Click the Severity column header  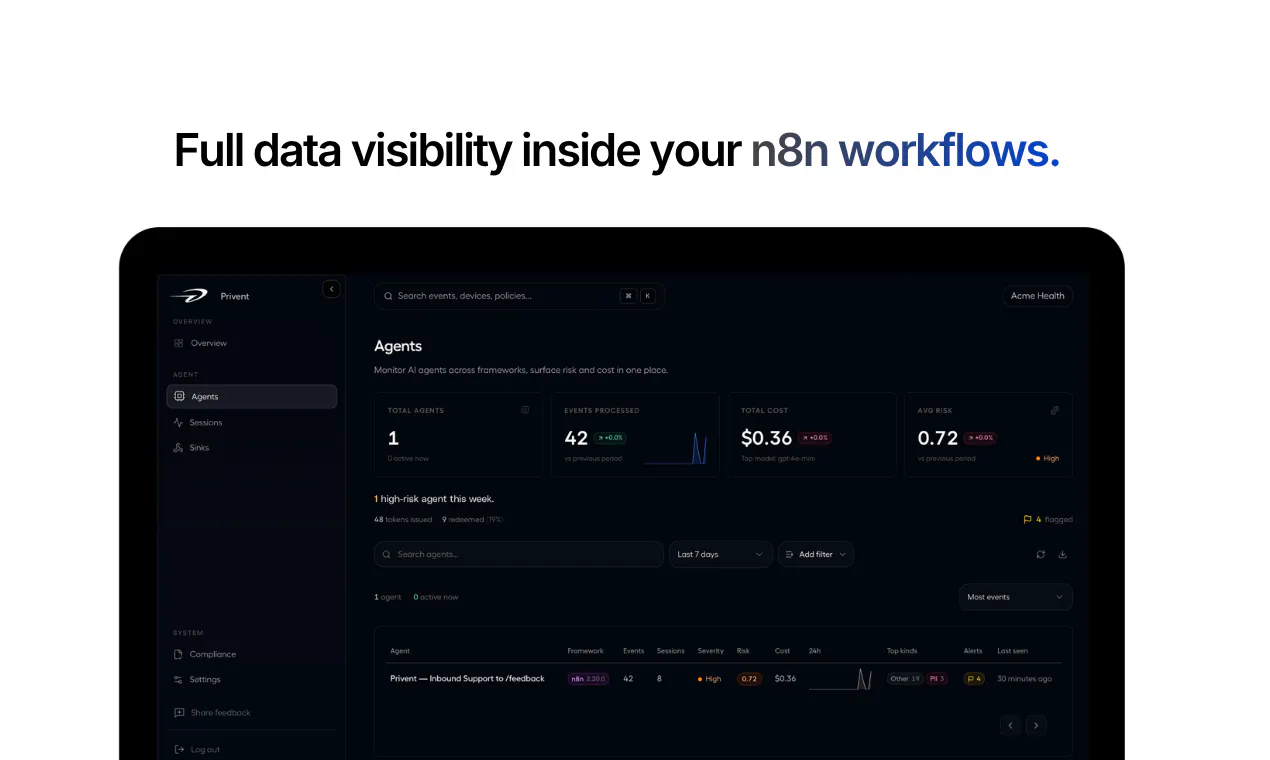tap(711, 651)
